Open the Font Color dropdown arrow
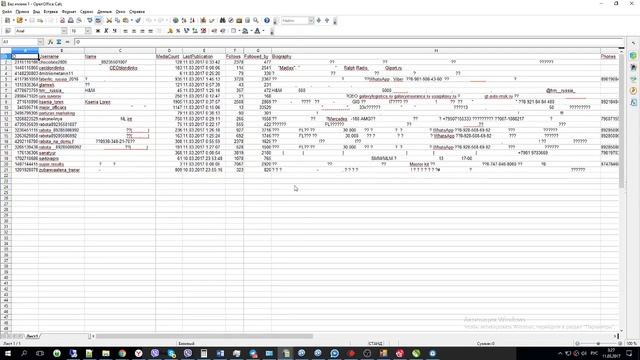The width and height of the screenshot is (640, 360). point(263,31)
